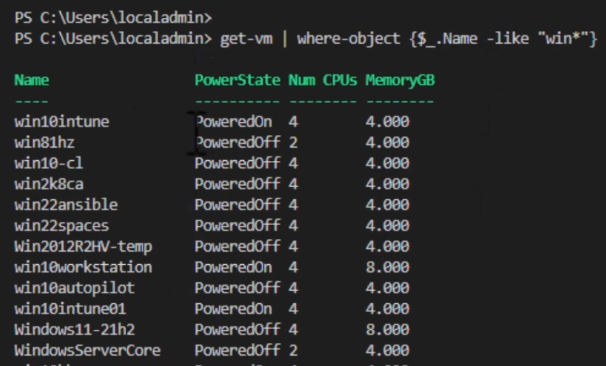This screenshot has width=606, height=366.
Task: Click the win2k8ca VM name
Action: [x=49, y=184]
